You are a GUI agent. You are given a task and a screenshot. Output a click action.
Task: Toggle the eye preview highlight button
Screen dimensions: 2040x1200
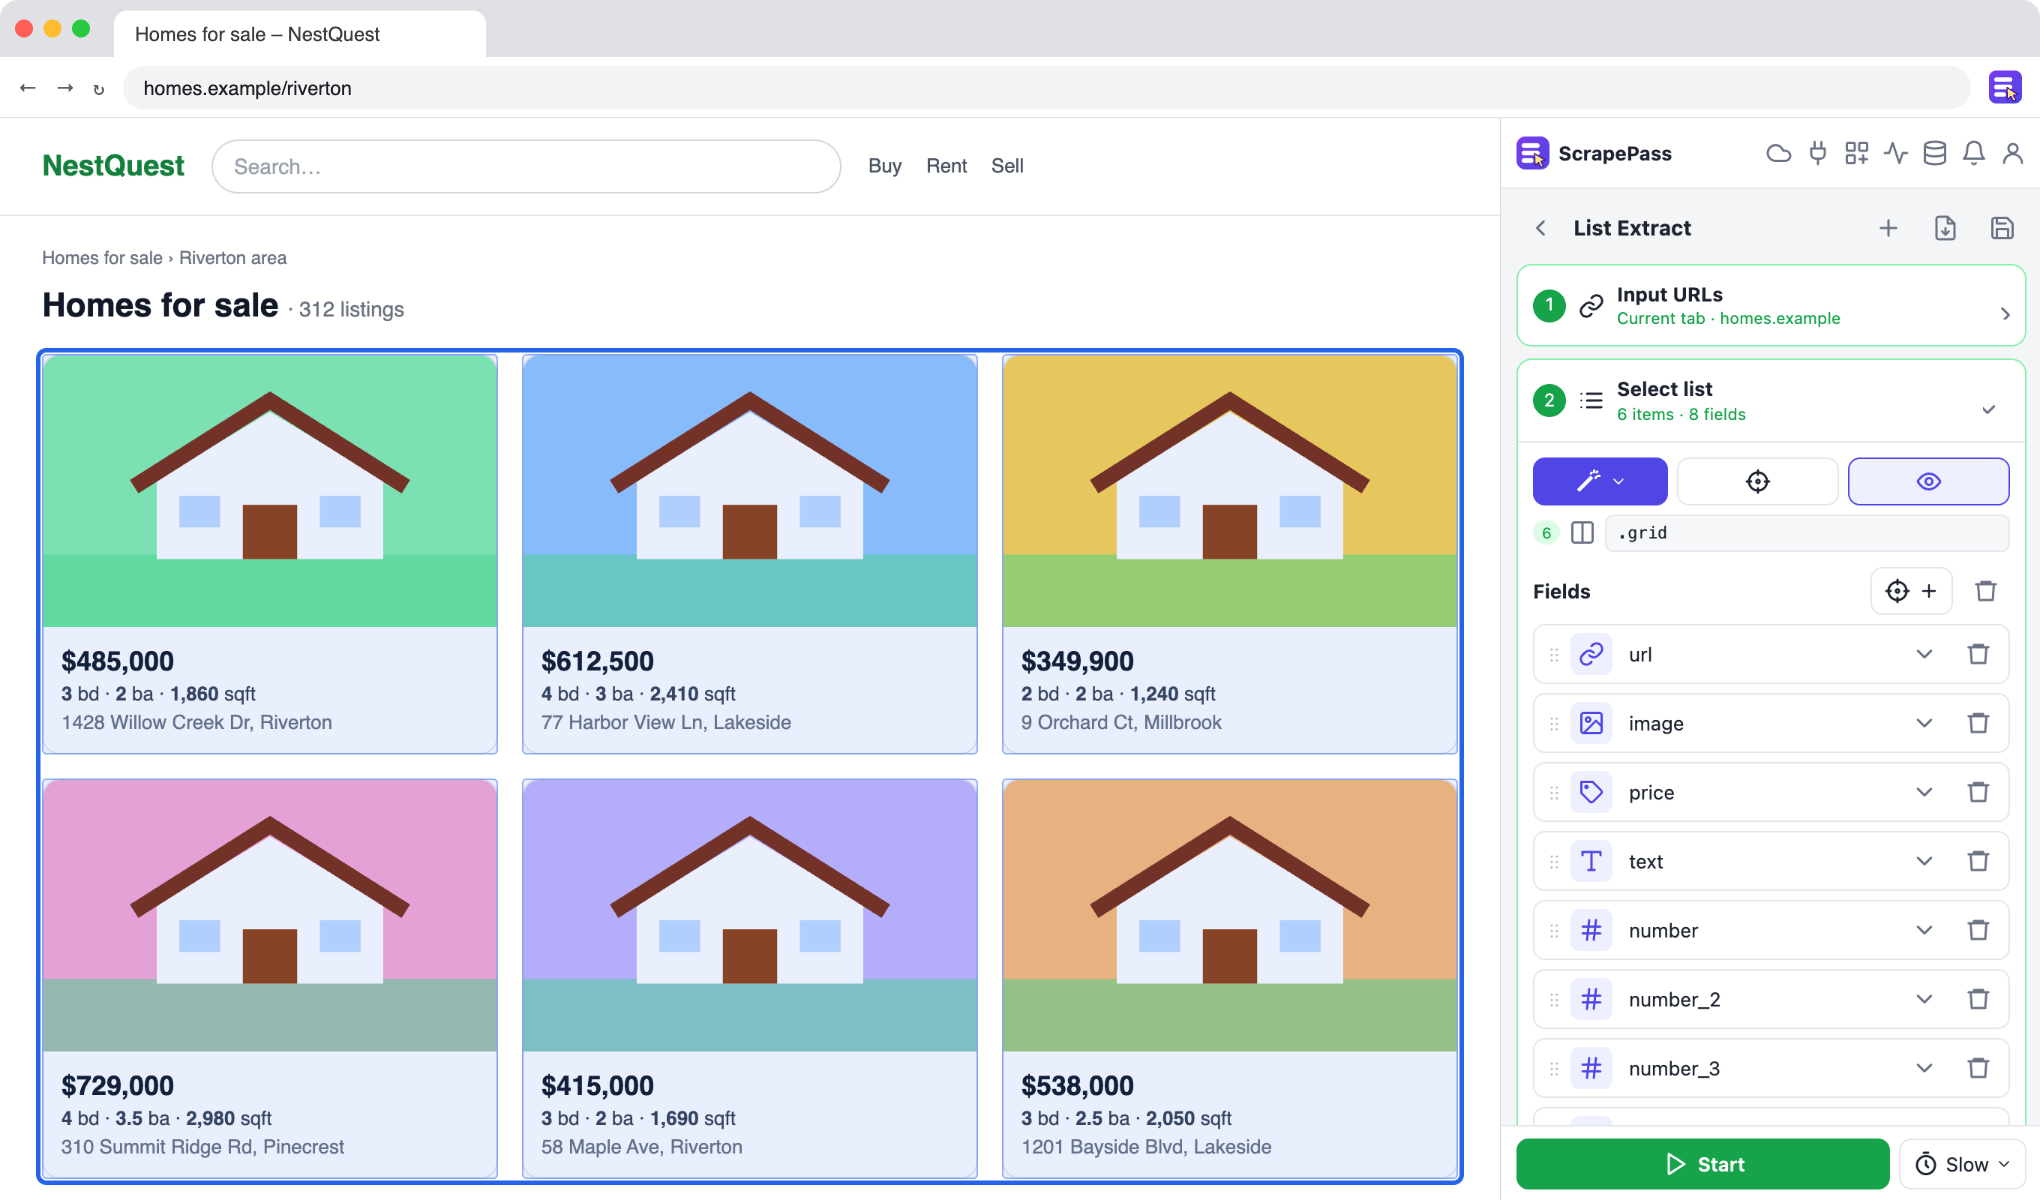1929,482
